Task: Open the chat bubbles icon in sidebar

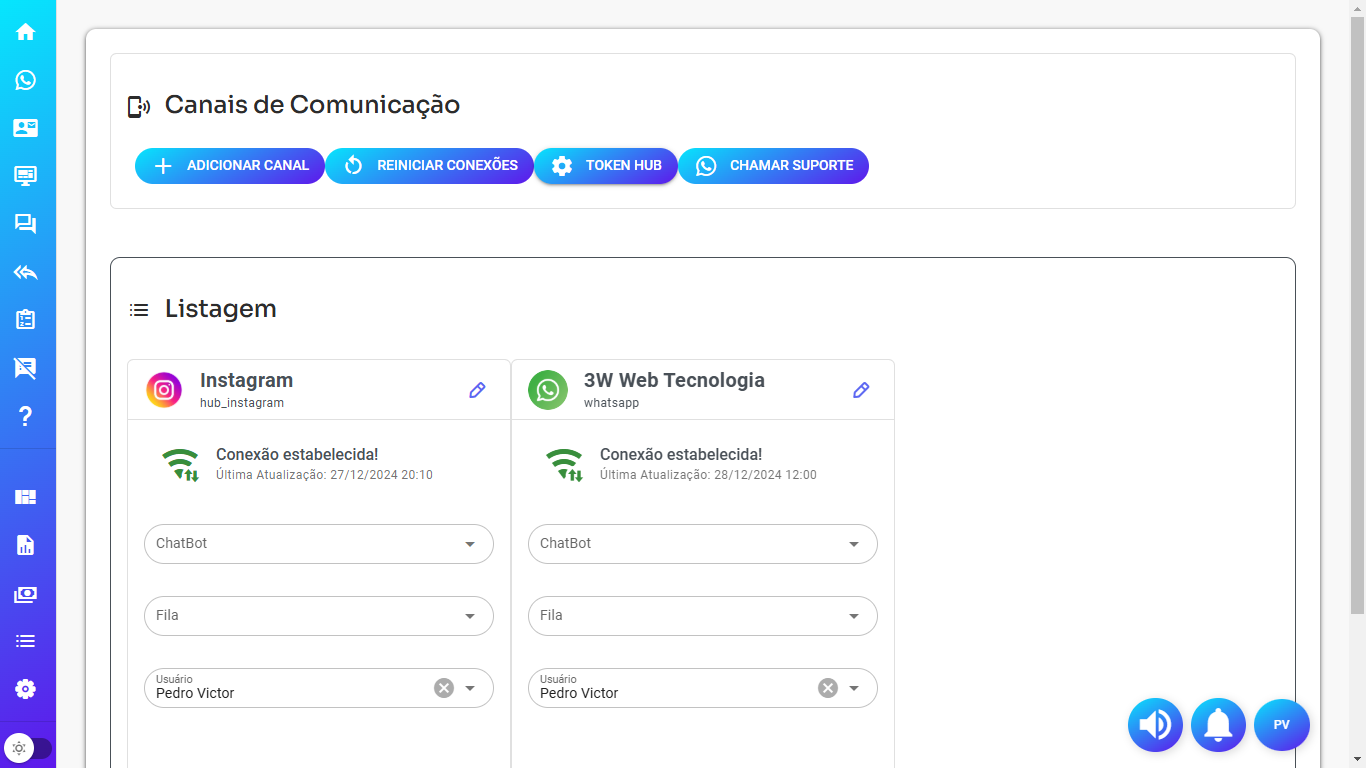Action: click(26, 224)
